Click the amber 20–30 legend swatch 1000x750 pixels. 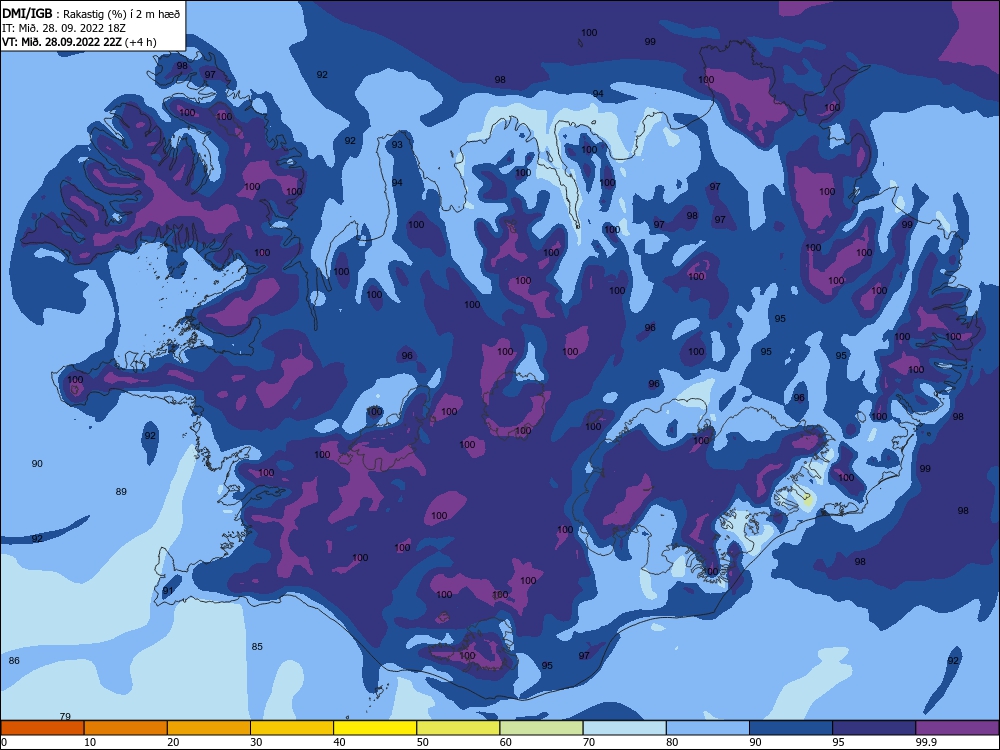(209, 728)
